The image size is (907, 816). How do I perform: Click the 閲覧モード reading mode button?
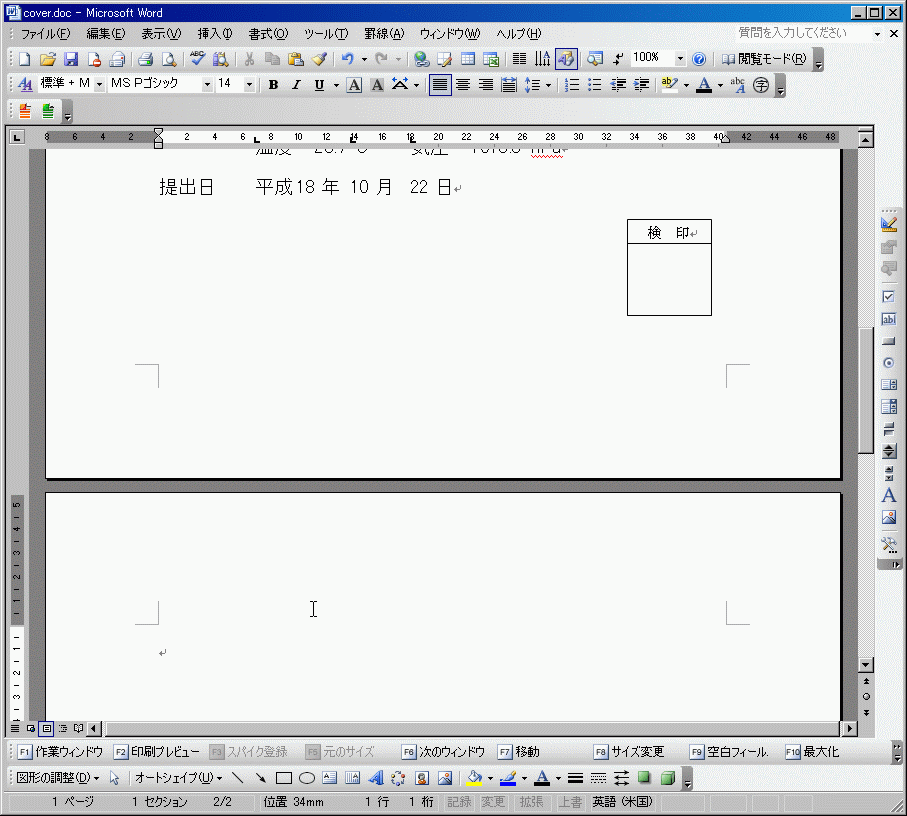(764, 59)
